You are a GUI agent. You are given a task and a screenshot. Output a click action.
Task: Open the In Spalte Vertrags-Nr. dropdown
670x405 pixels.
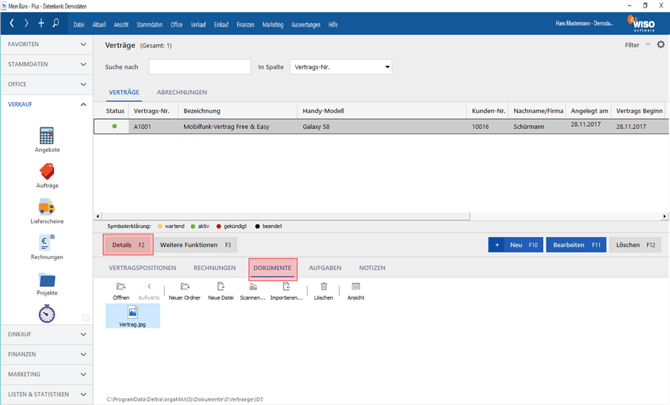pyautogui.click(x=341, y=67)
